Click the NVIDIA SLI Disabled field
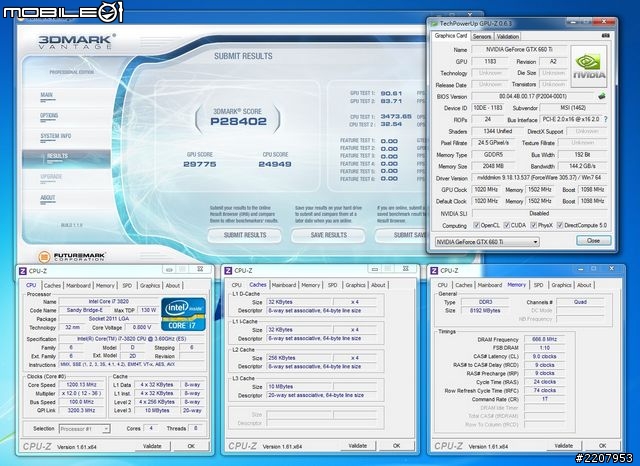640x466 pixels. 539,213
